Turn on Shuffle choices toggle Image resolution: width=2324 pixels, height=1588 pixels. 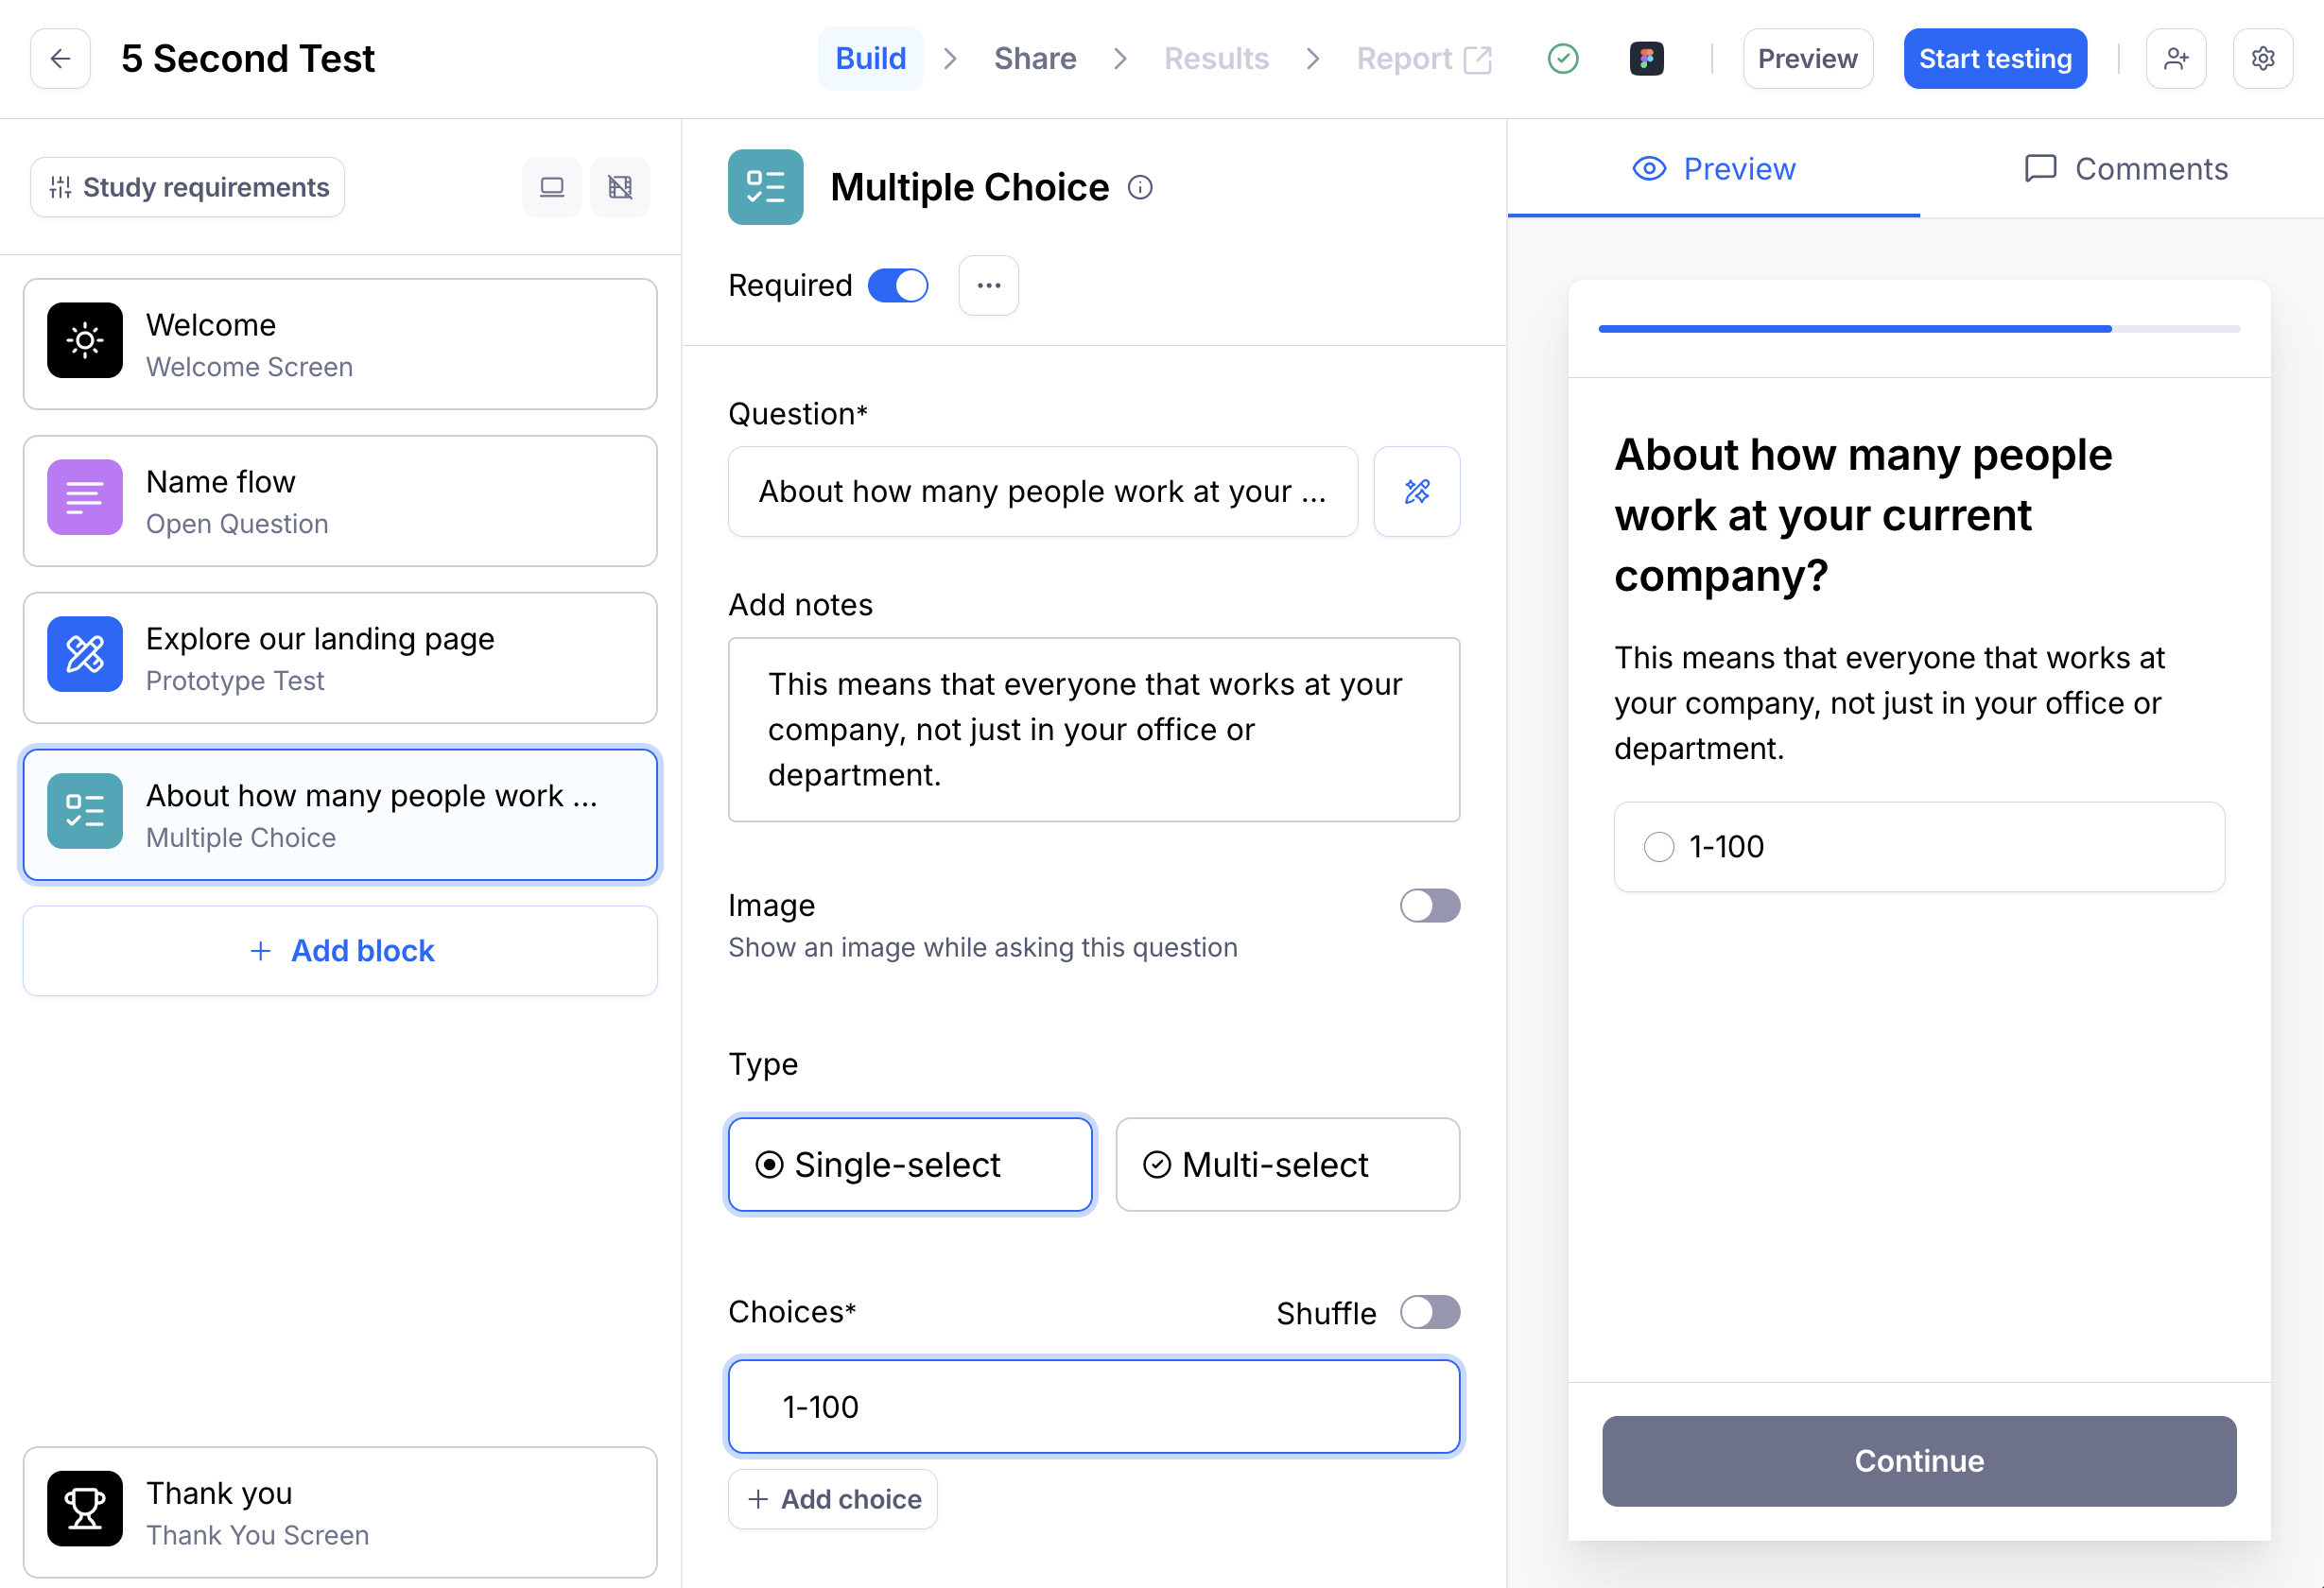[1429, 1312]
